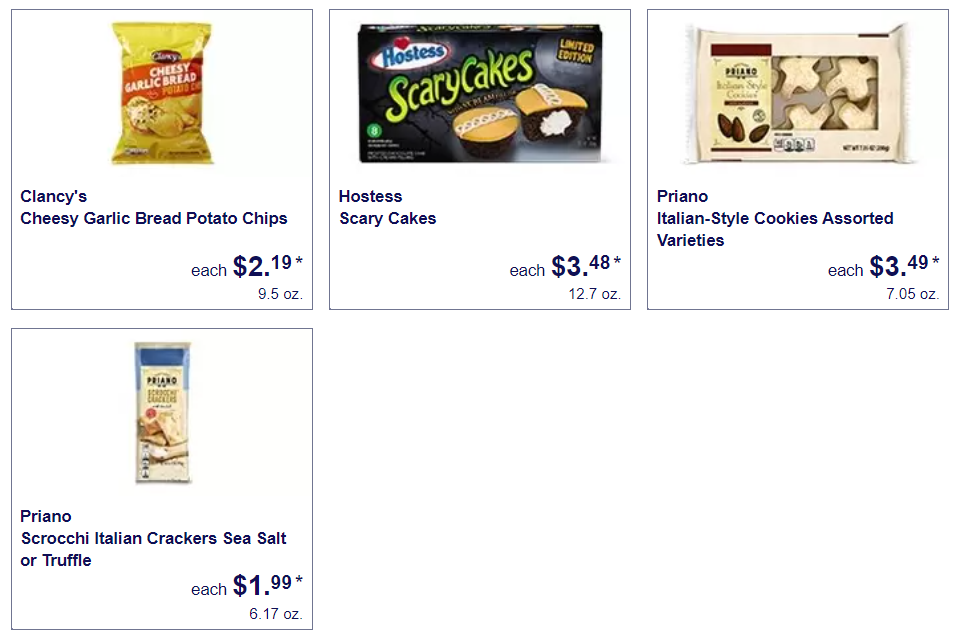The image size is (955, 635).
Task: Open the Priano Scrocchi Crackers package image
Action: pyautogui.click(x=162, y=412)
